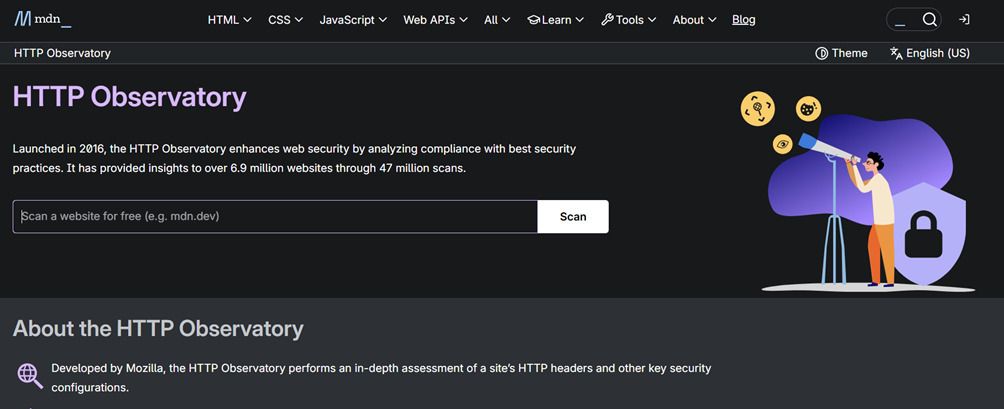Click the Learn graduation cap icon
The height and width of the screenshot is (409, 1004).
(x=534, y=19)
